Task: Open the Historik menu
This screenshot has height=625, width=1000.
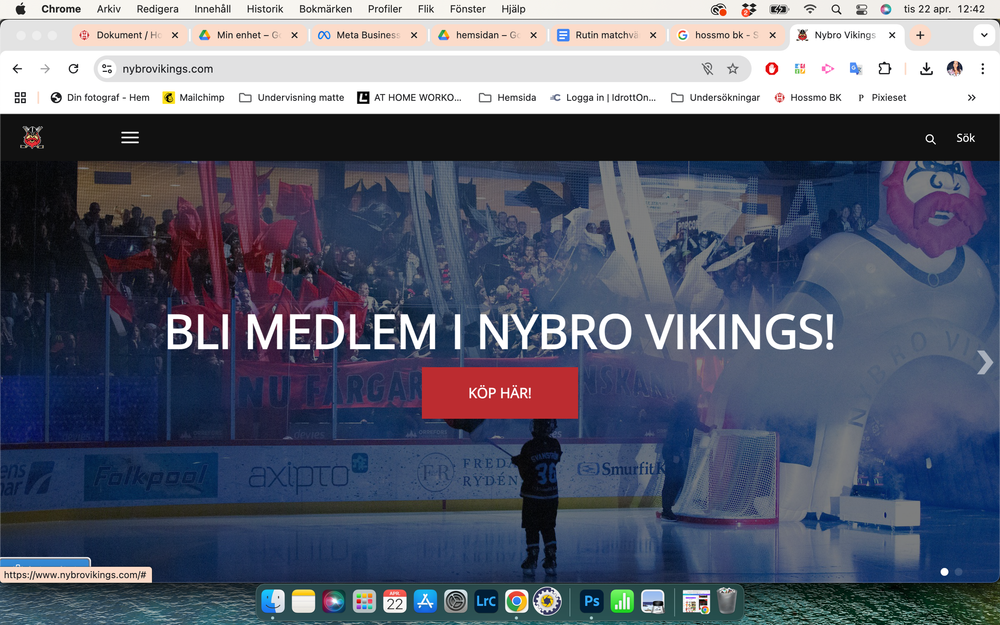Action: pyautogui.click(x=265, y=9)
